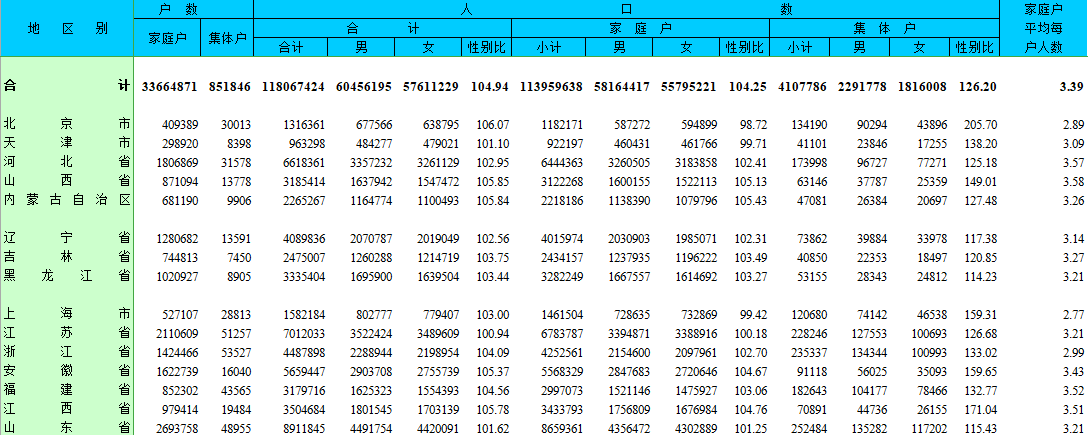Viewport: 1088px width, 435px height.
Task: Click 浙江省 集体户 count cell 53527
Action: click(x=233, y=352)
